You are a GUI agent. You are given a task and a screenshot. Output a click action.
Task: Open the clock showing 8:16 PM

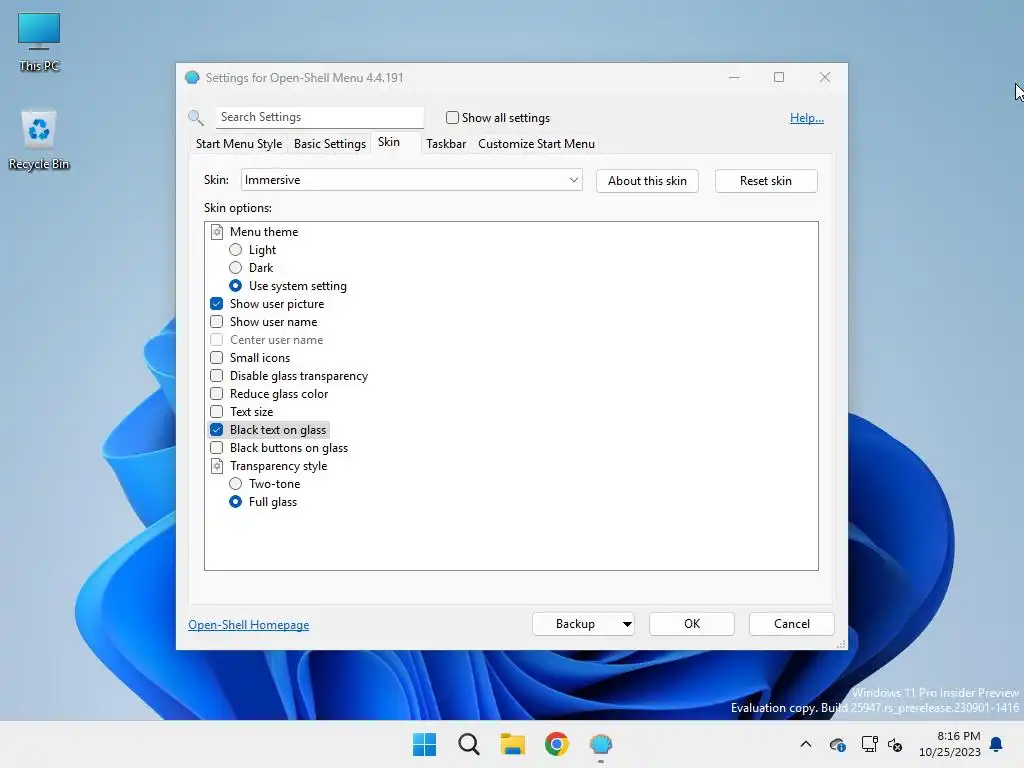coord(950,744)
